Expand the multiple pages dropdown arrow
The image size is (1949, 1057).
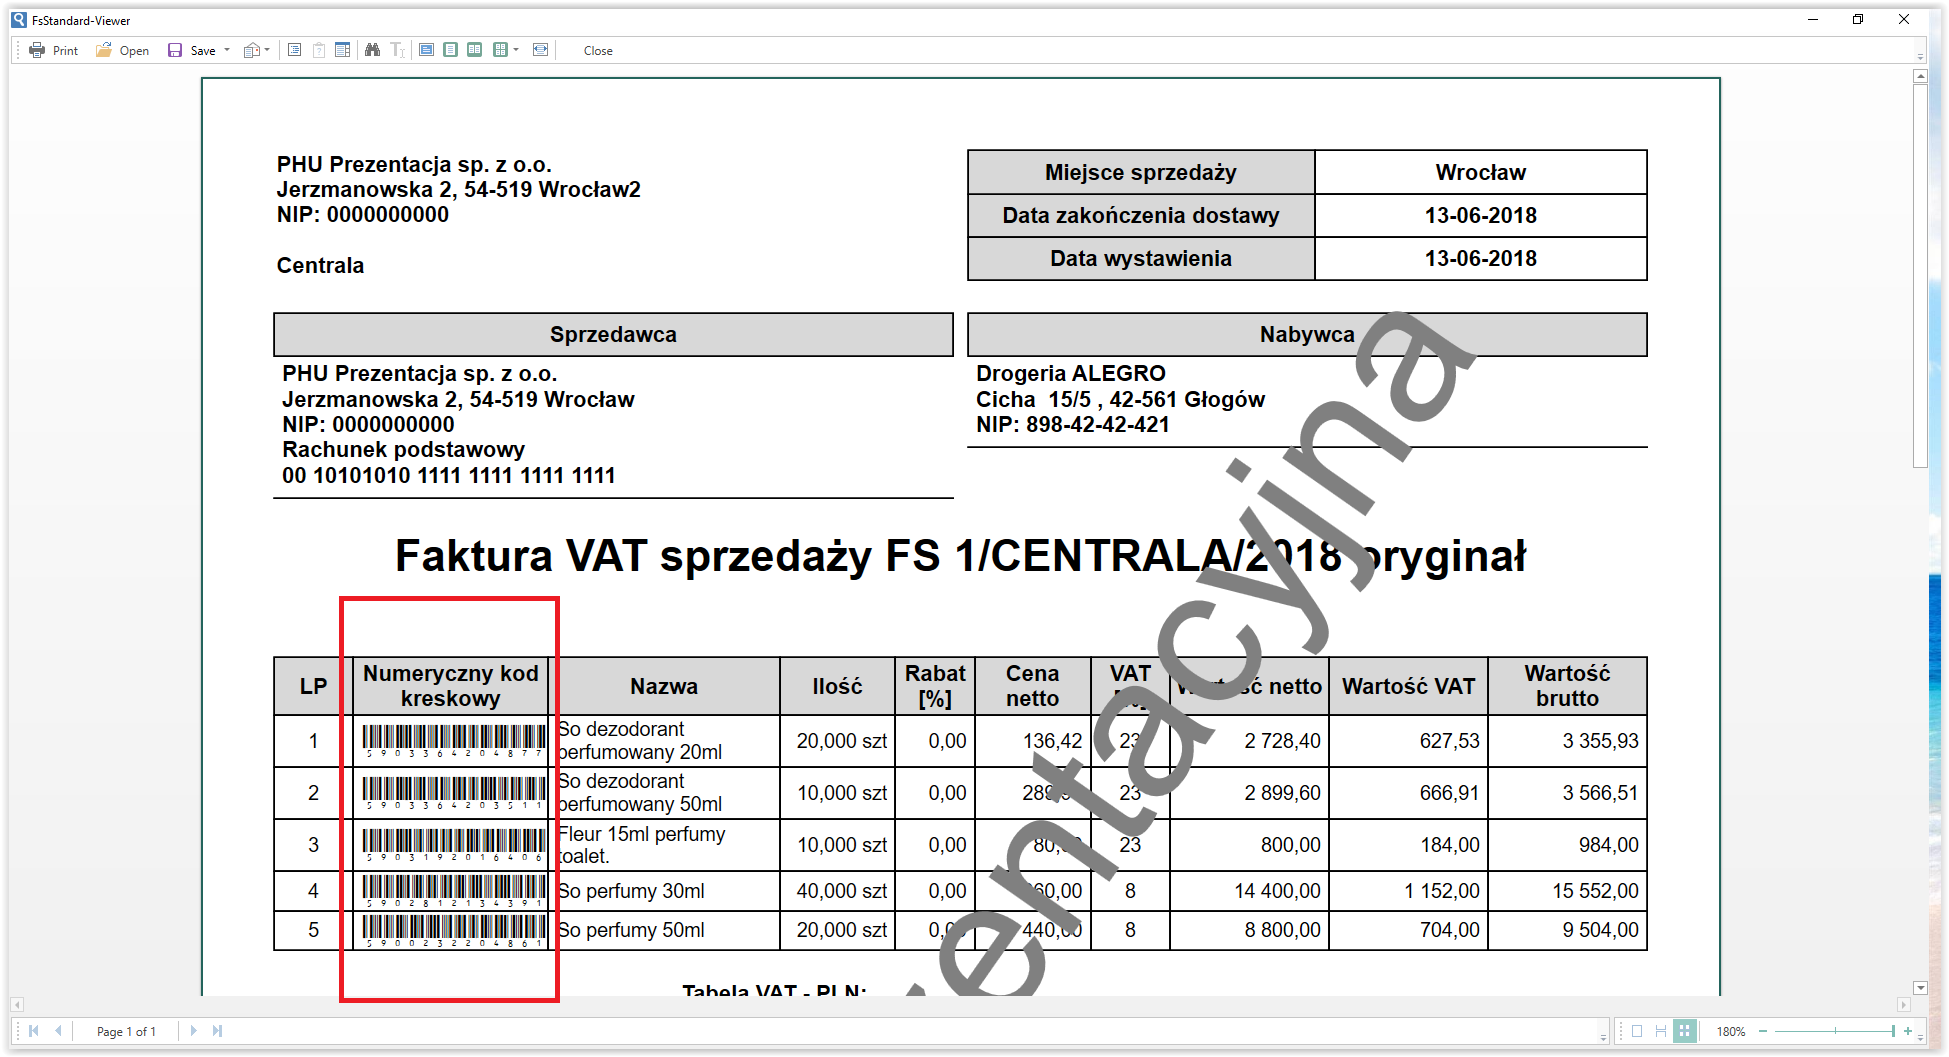516,50
